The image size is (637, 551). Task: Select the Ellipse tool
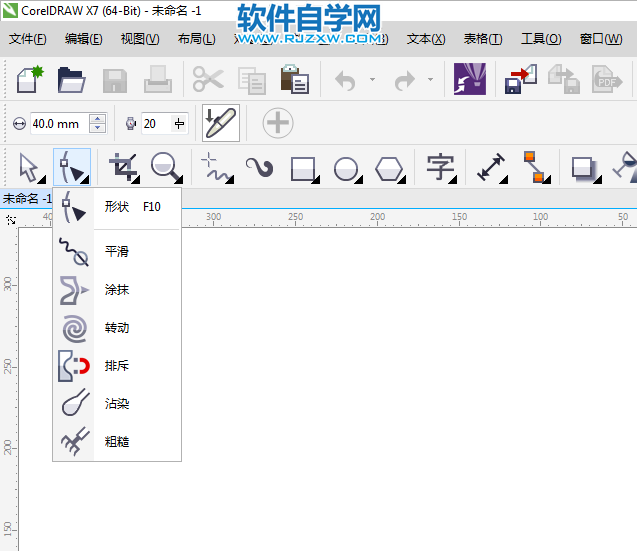pyautogui.click(x=347, y=168)
